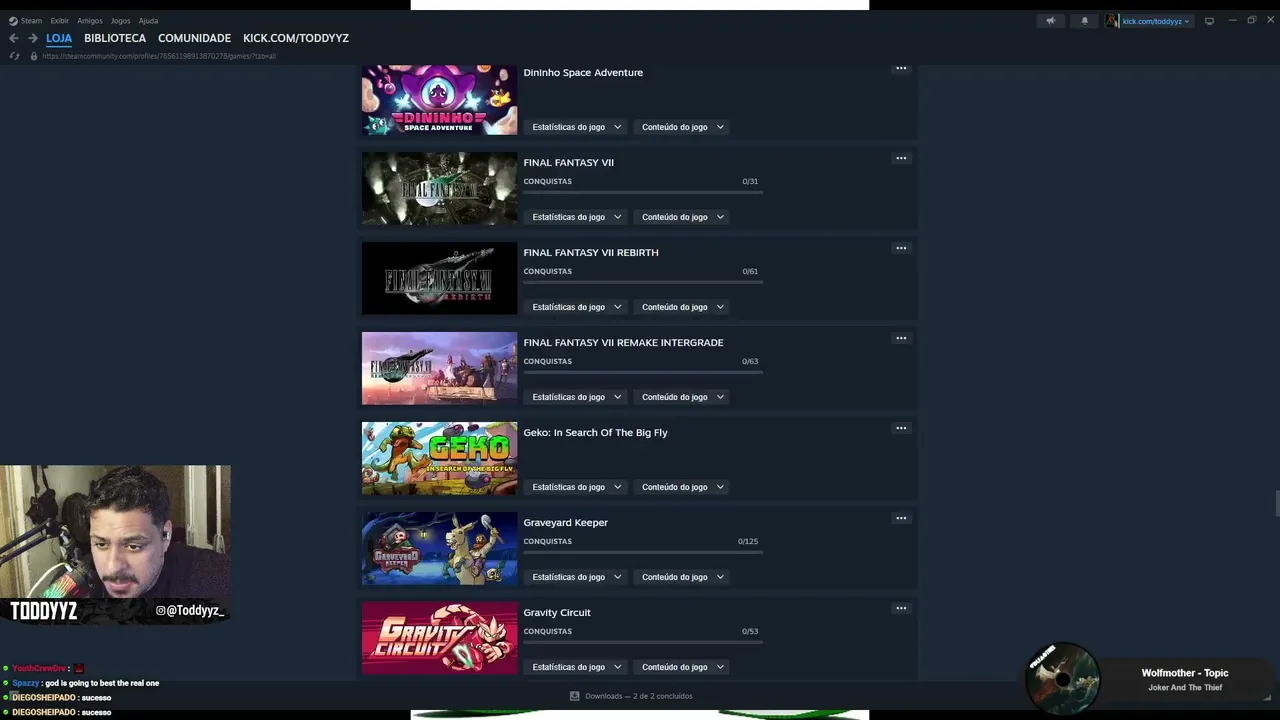Expand Conteúdo do jogo for Graveyard Keeper
This screenshot has height=720, width=1280.
pos(683,577)
